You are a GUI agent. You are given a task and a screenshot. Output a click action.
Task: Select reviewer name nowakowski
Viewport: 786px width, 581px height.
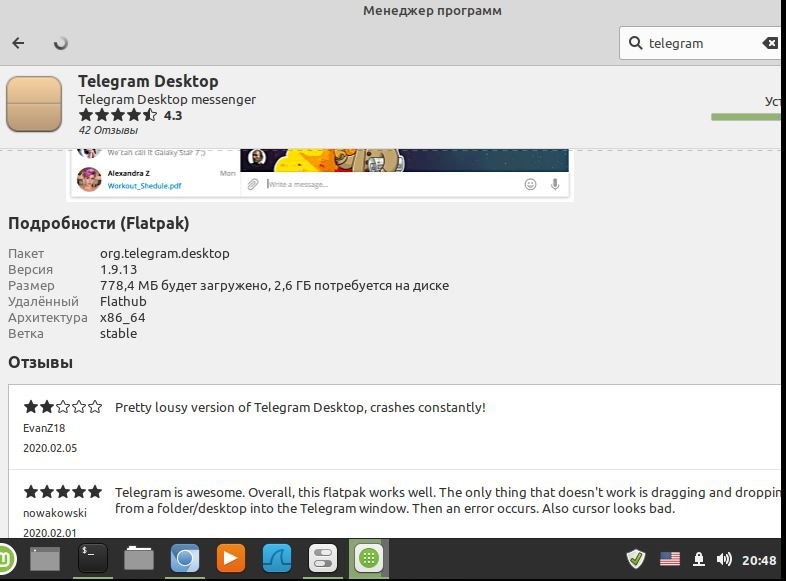pos(55,513)
